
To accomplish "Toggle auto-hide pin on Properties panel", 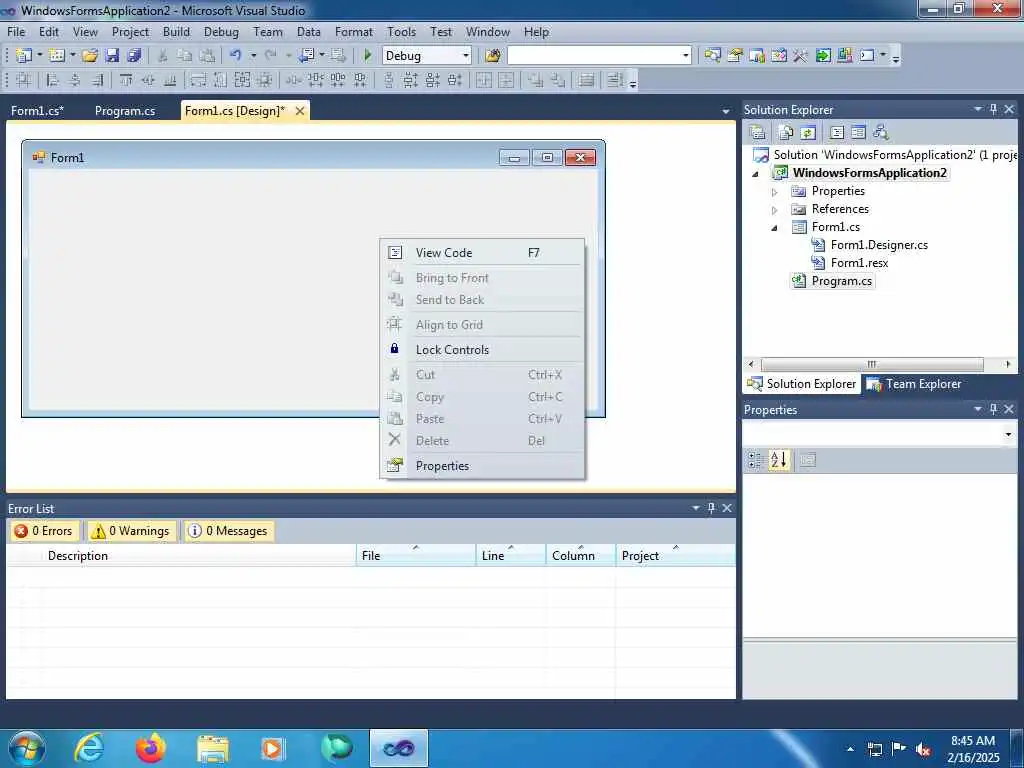I will [x=993, y=409].
